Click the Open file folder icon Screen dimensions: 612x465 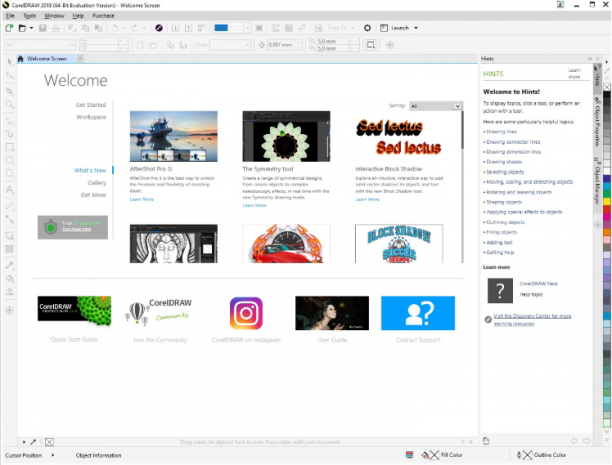[23, 28]
